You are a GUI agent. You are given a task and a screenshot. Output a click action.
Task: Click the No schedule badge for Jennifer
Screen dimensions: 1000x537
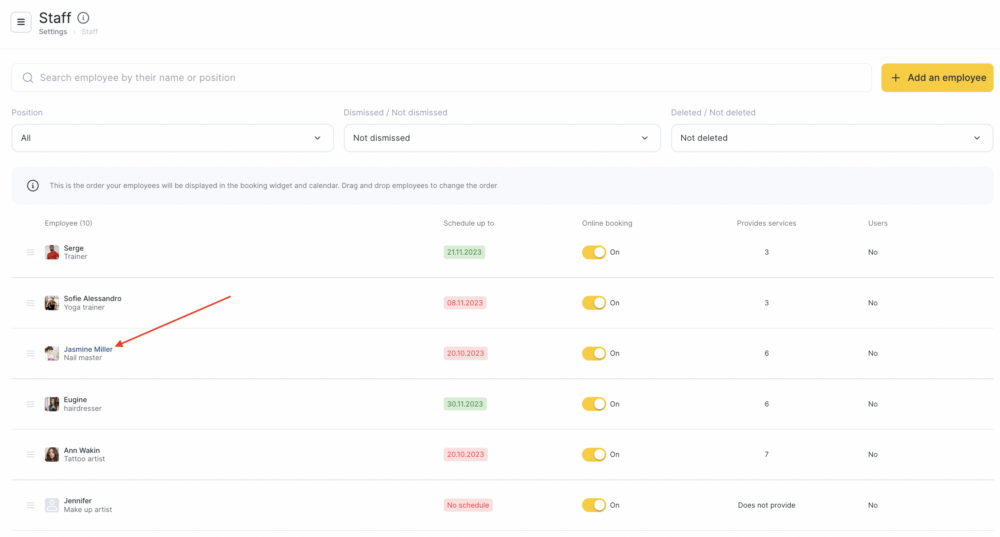[x=468, y=505]
